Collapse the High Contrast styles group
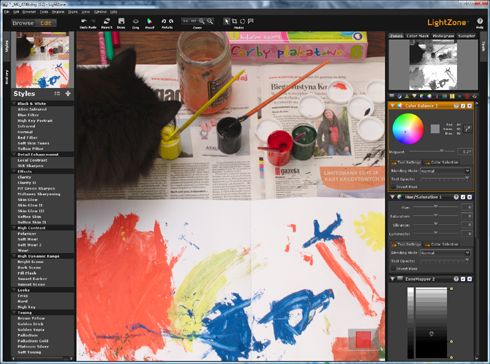 [x=14, y=228]
